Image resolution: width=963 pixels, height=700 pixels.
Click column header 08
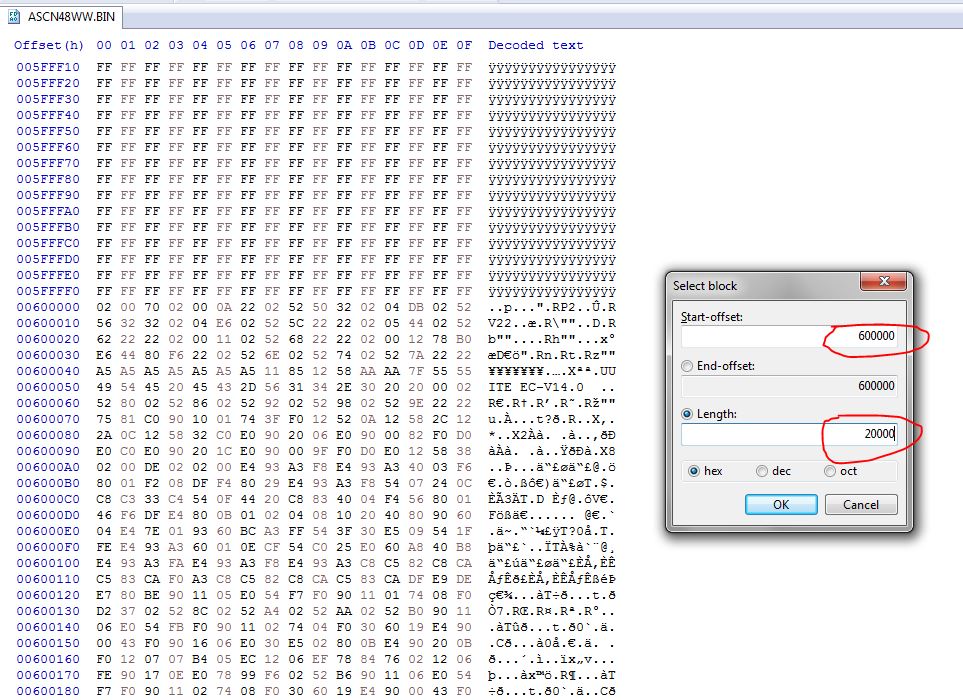[296, 45]
